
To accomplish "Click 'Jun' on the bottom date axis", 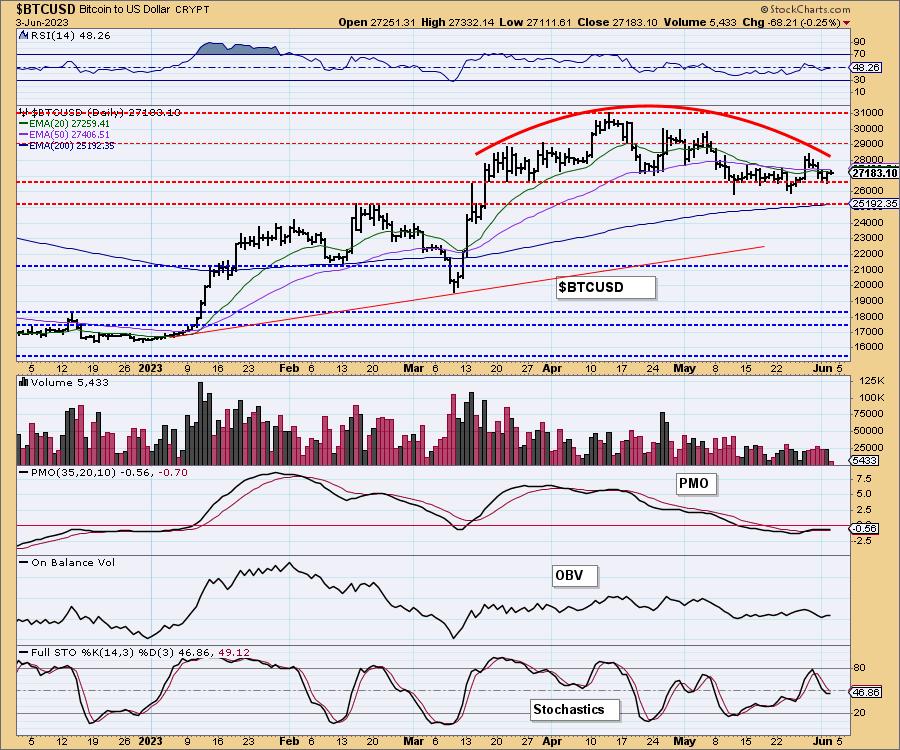I will [822, 741].
